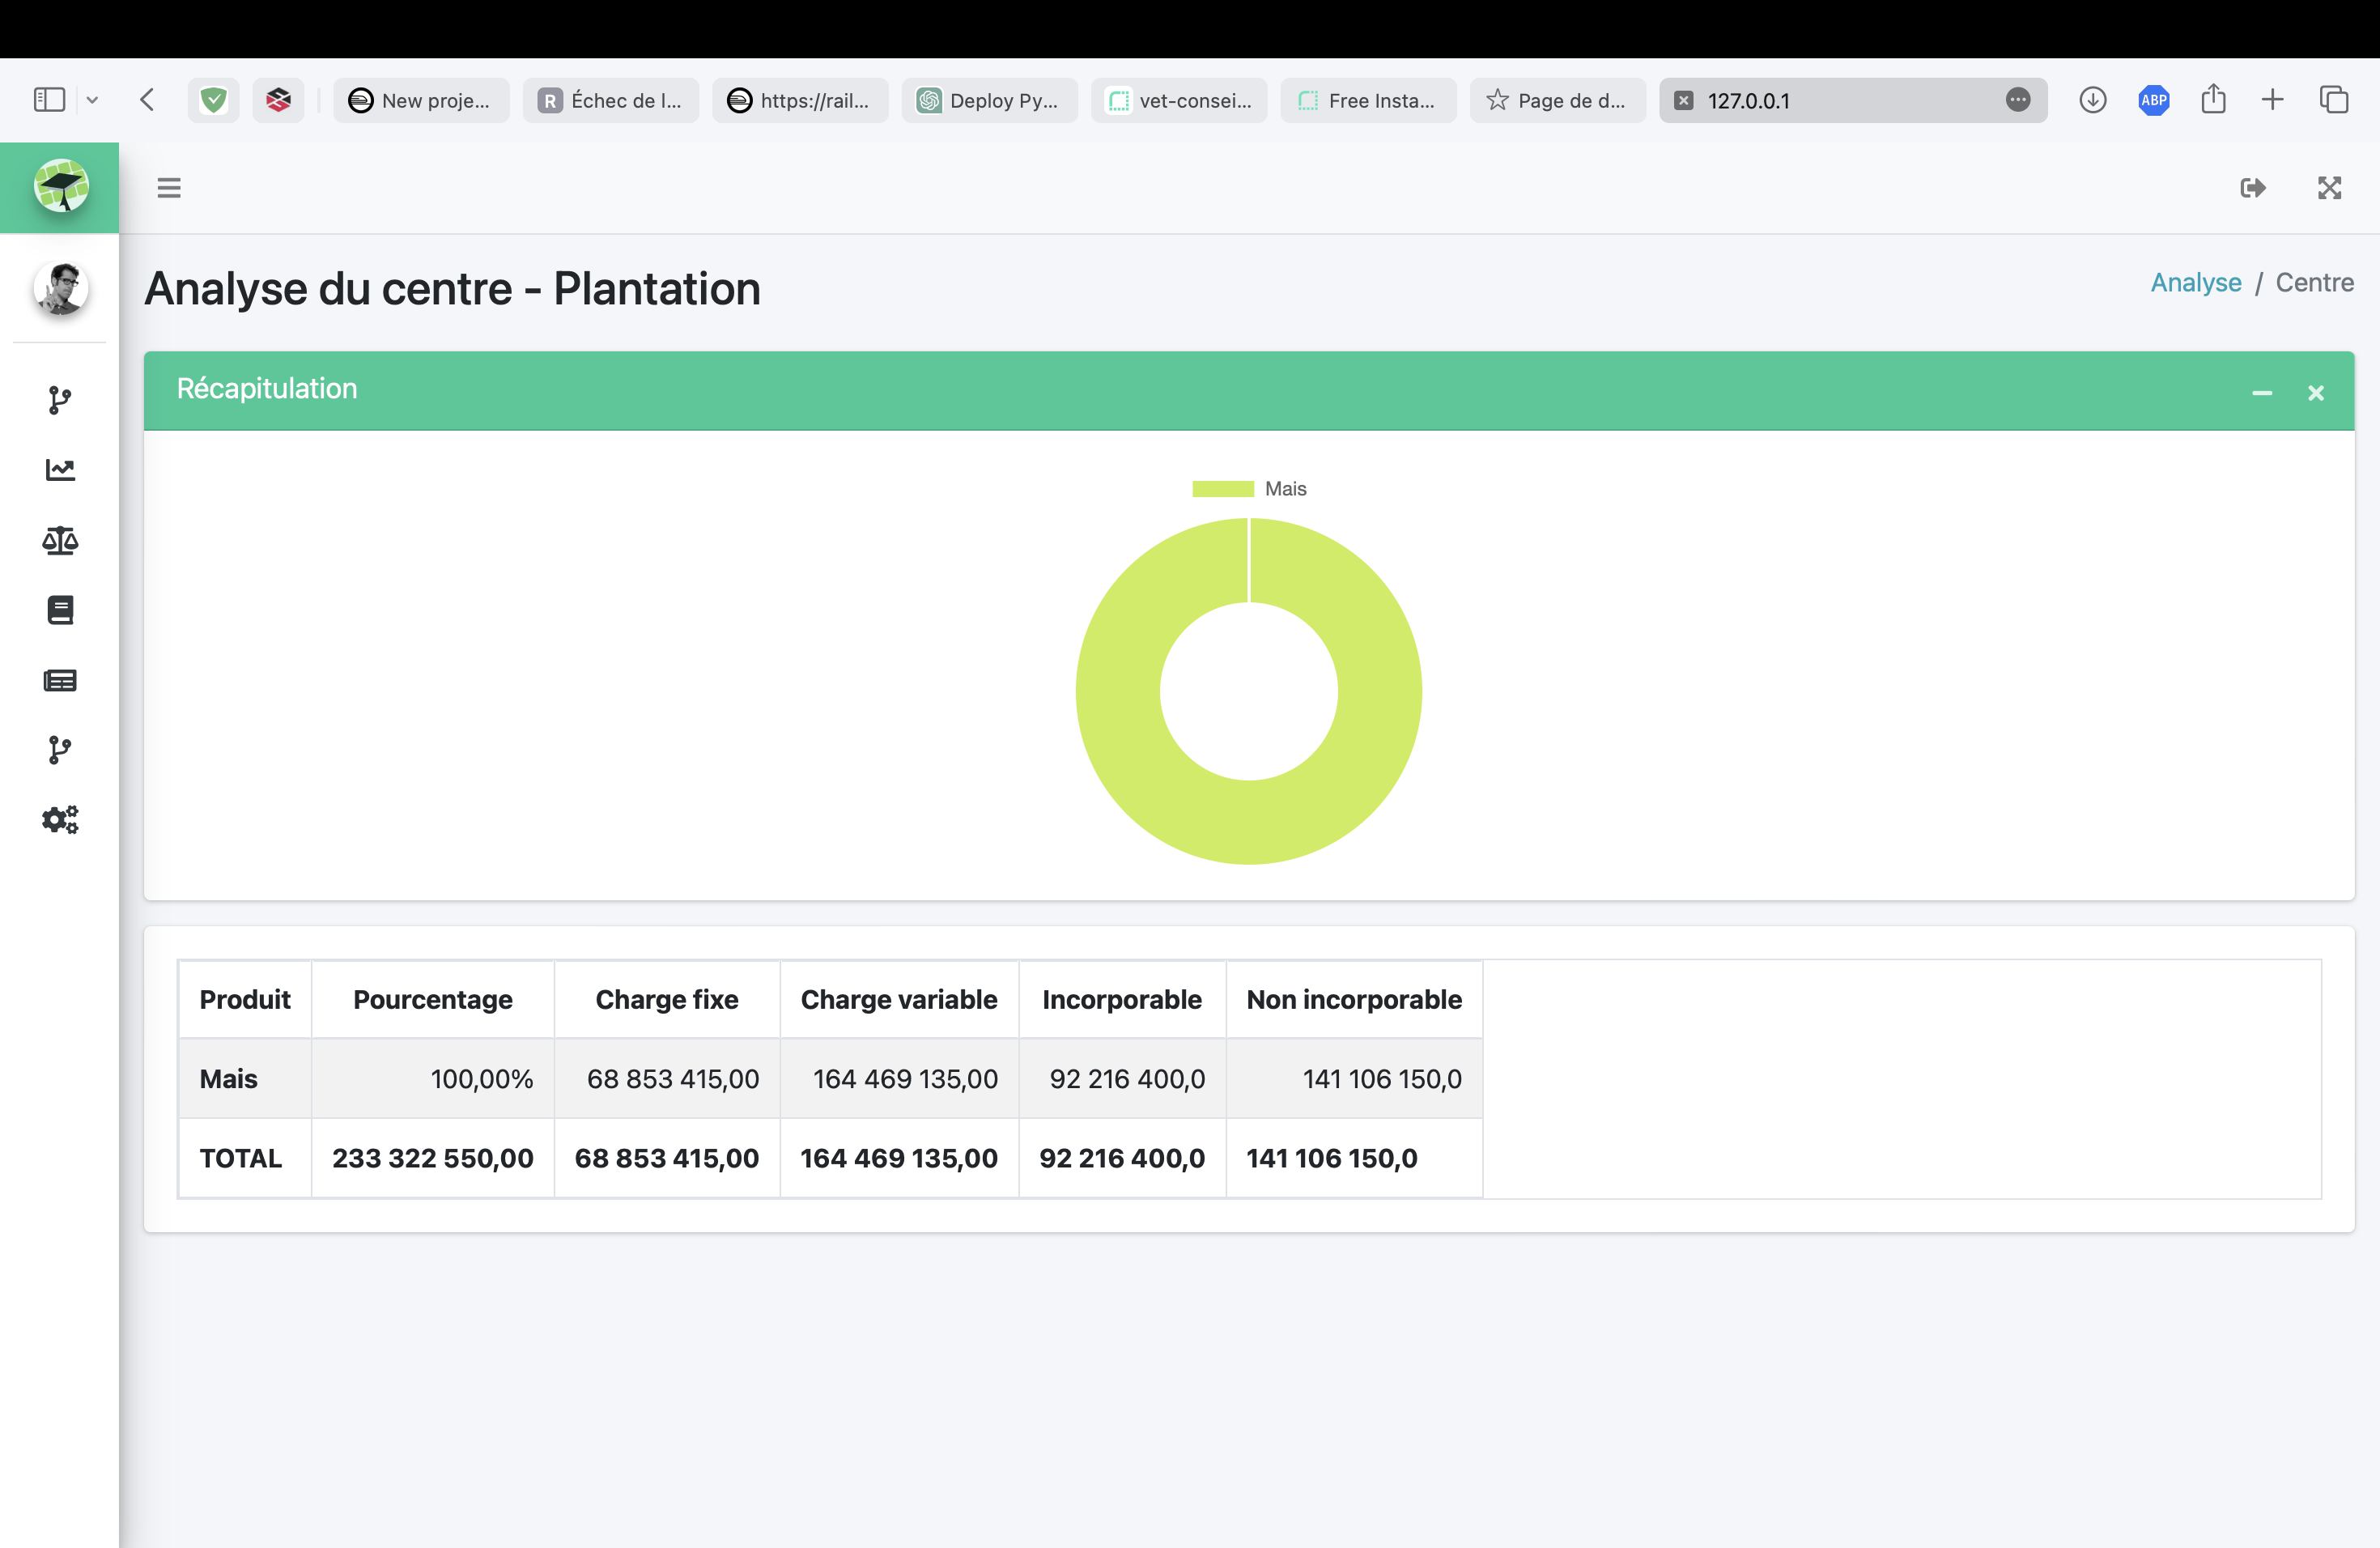
Task: Collapse the Récapitulation panel
Action: point(2261,393)
